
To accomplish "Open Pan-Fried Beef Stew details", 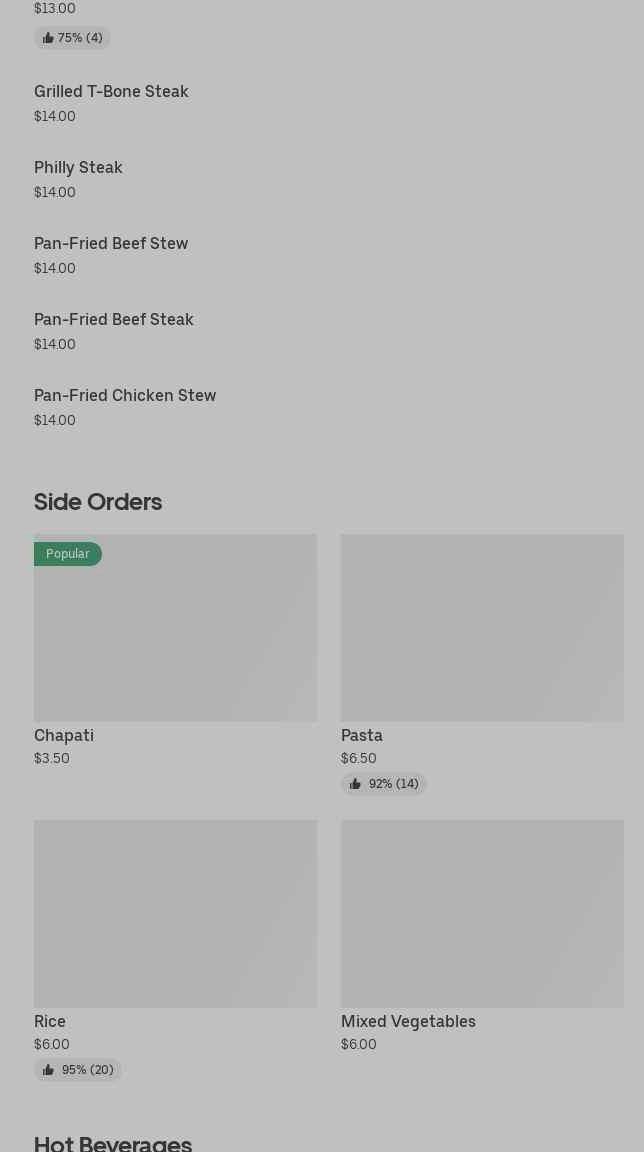I will [111, 244].
